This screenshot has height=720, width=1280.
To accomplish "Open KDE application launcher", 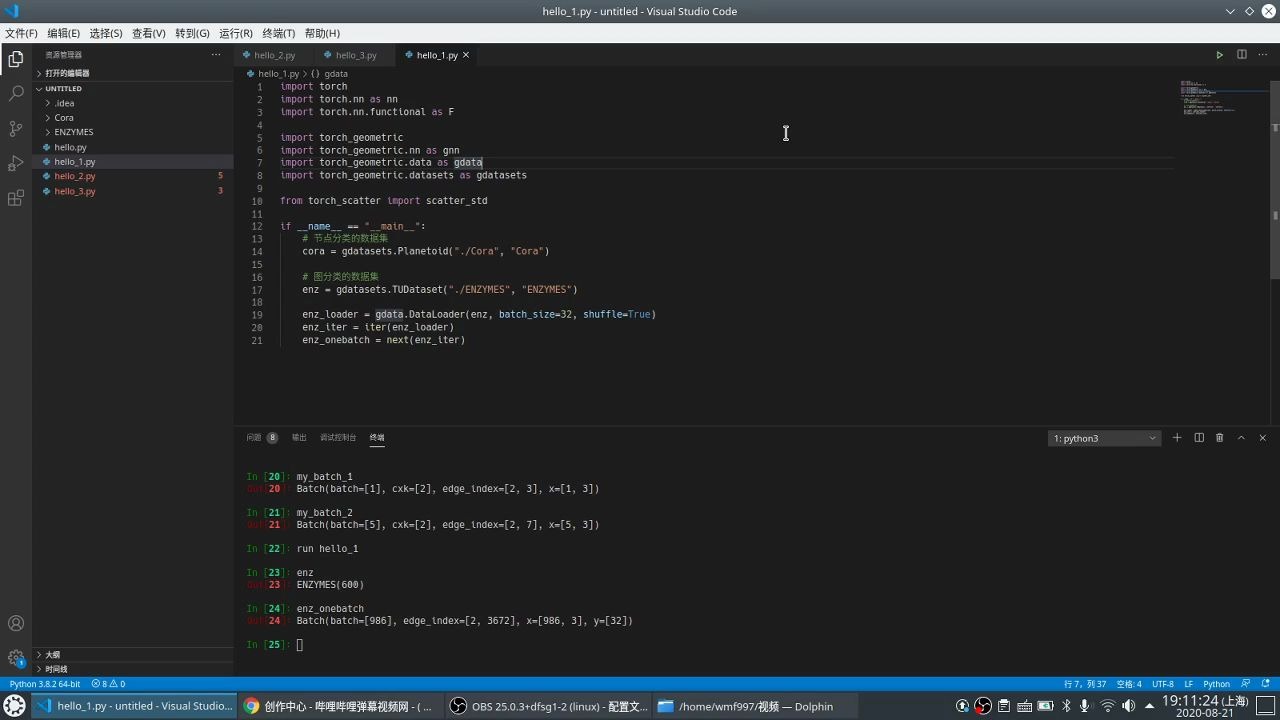I will (15, 706).
